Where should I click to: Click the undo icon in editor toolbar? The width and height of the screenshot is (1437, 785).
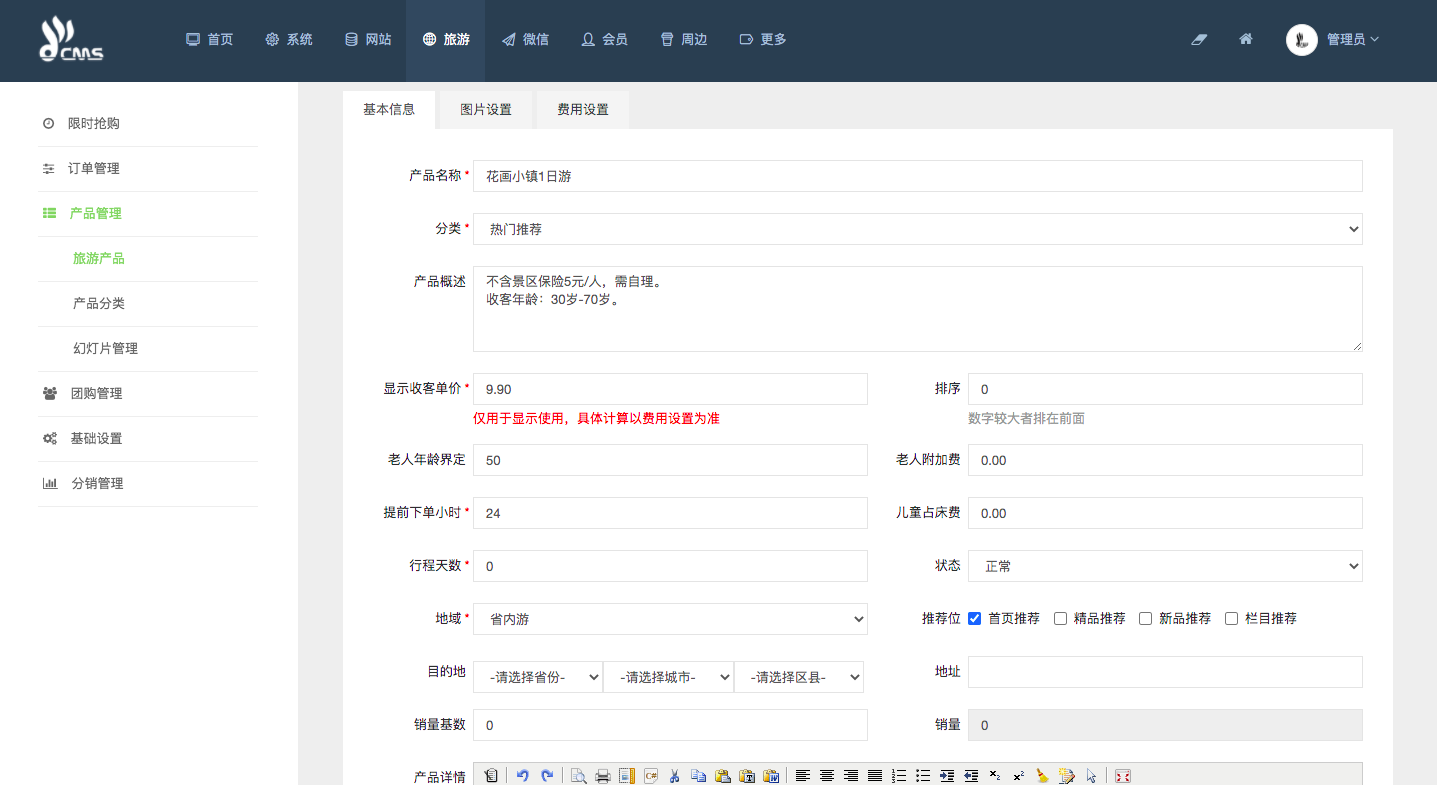[x=522, y=776]
